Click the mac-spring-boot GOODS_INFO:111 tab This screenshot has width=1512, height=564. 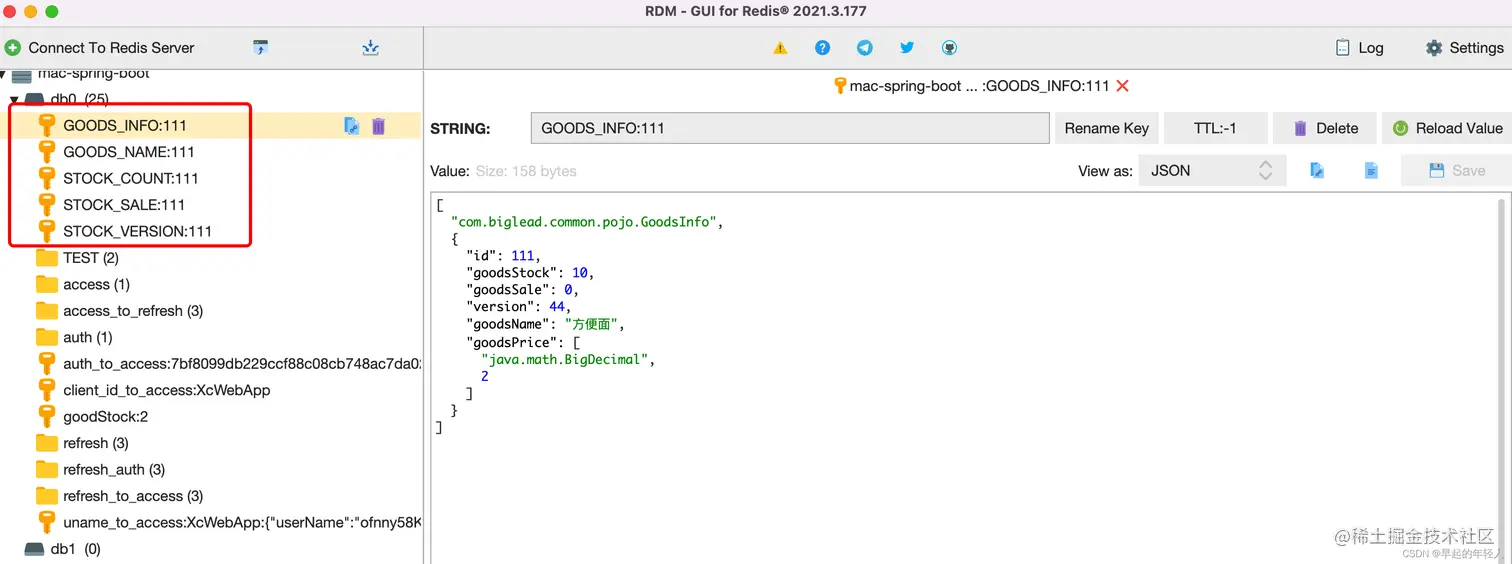tap(980, 86)
